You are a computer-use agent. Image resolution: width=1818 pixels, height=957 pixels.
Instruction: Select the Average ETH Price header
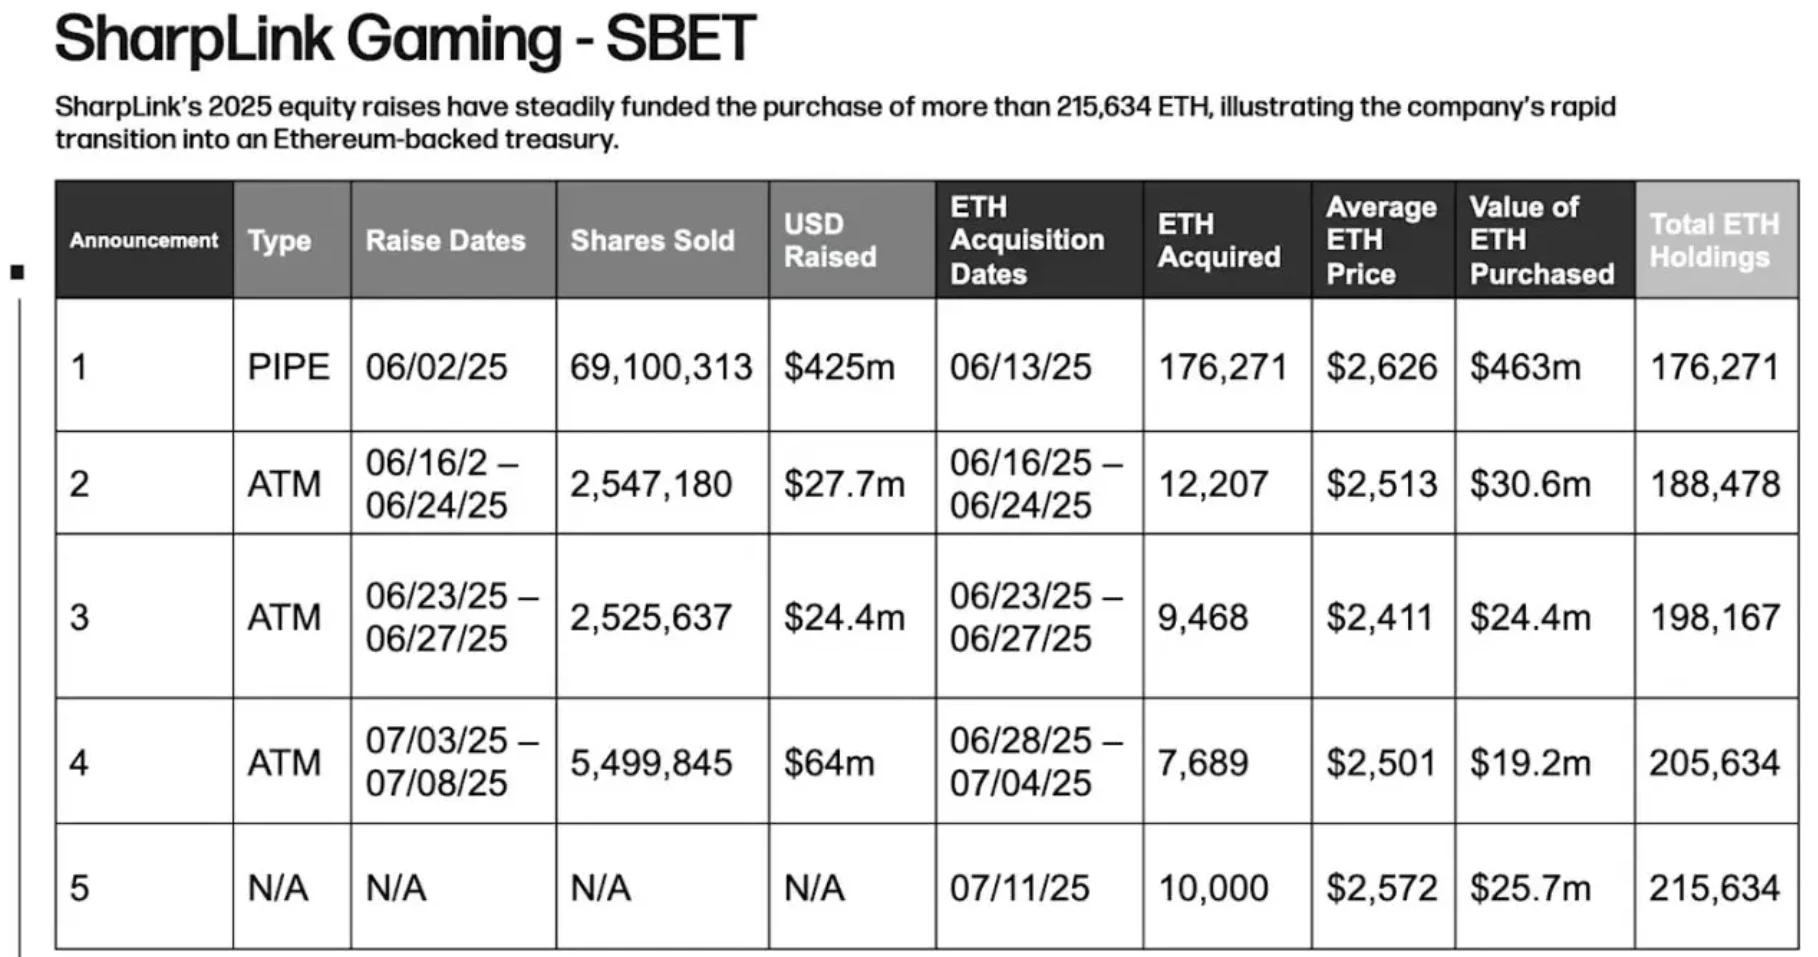(1381, 240)
